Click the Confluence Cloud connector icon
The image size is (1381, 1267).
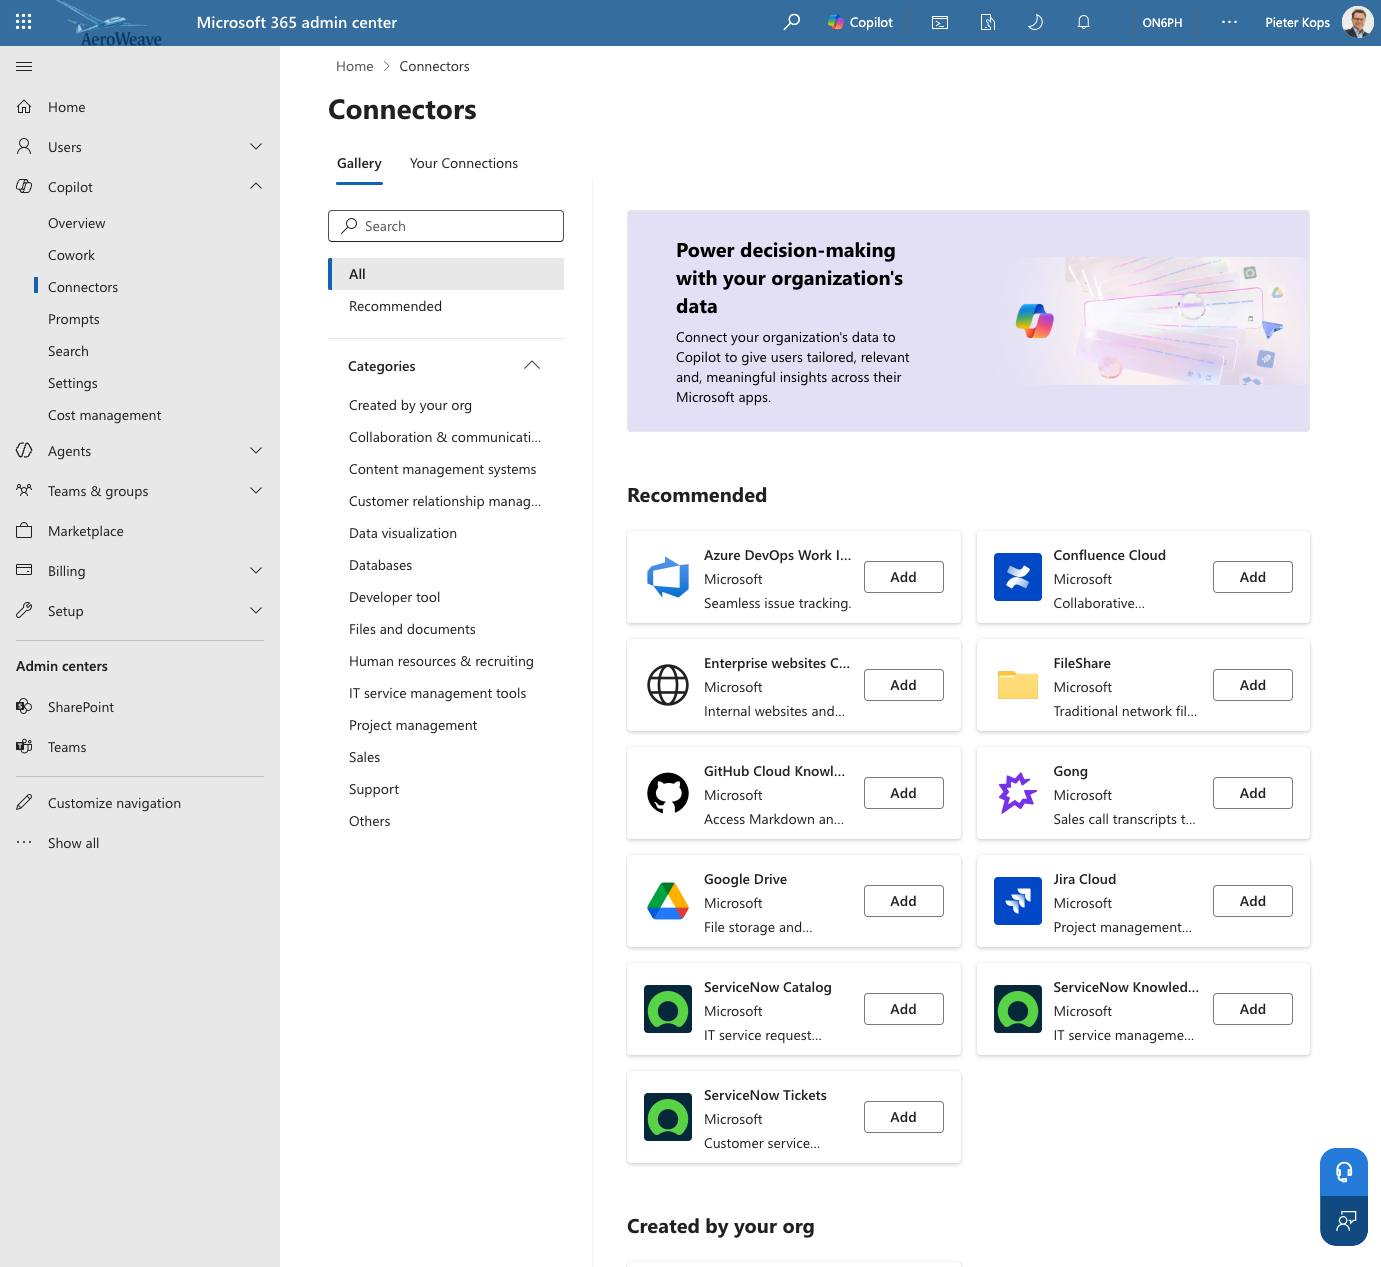tap(1018, 577)
